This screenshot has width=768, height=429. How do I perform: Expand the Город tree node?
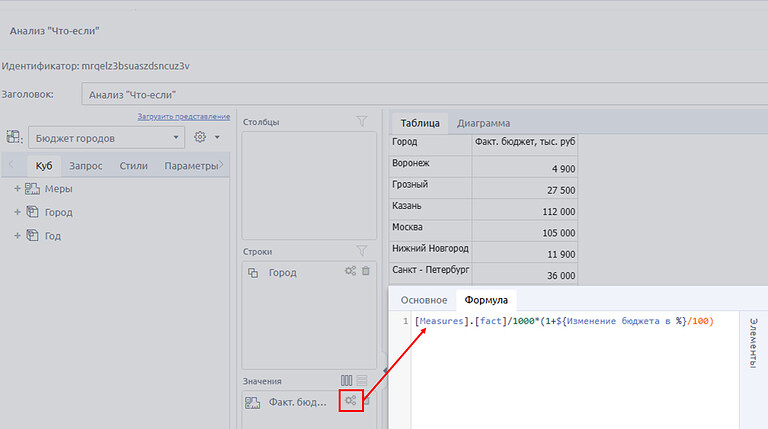point(17,212)
